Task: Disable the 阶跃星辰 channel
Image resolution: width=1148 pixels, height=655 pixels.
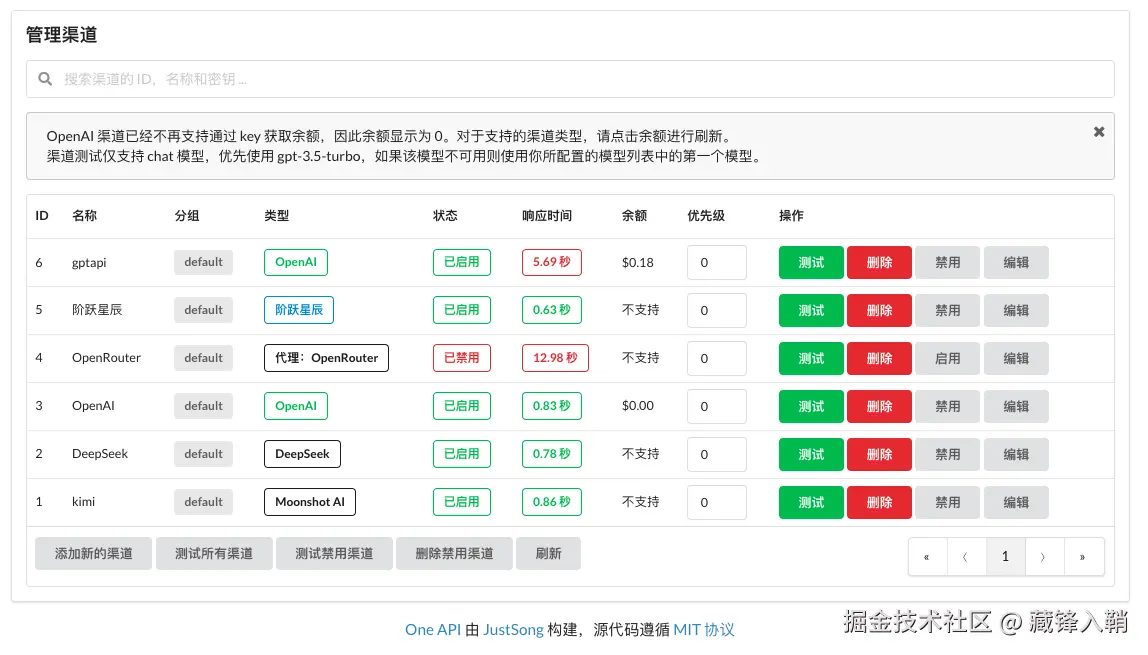Action: 947,310
